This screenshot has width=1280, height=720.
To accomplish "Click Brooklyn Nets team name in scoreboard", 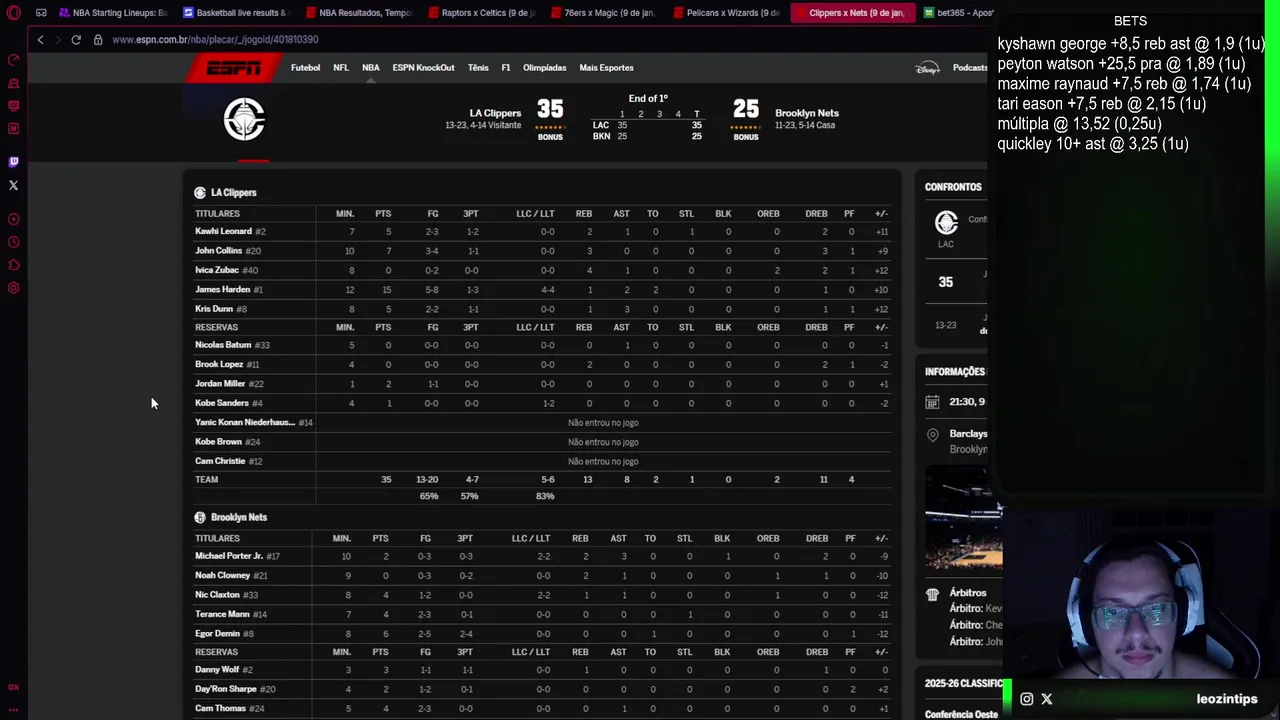I will pyautogui.click(x=807, y=113).
